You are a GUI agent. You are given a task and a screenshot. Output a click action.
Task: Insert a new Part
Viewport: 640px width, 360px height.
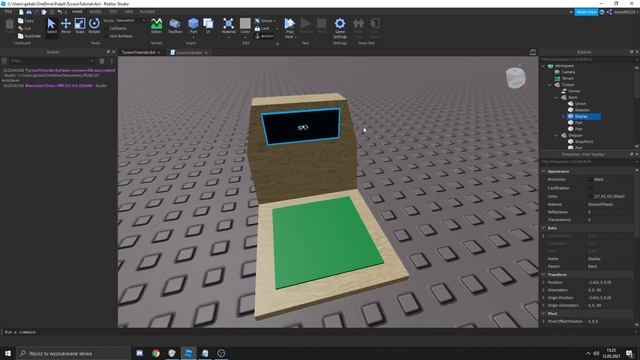pos(193,26)
